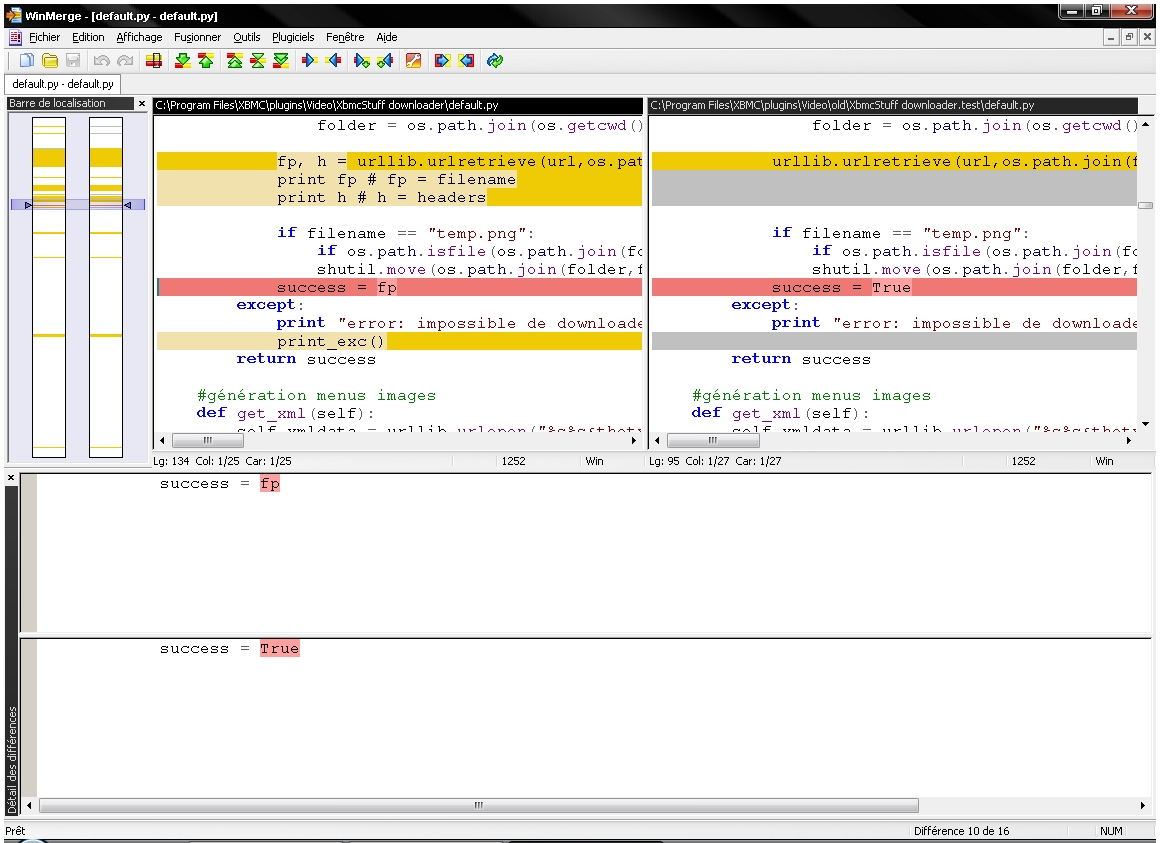This screenshot has width=1160, height=843.
Task: Open the Fusionner menu
Action: pyautogui.click(x=197, y=37)
